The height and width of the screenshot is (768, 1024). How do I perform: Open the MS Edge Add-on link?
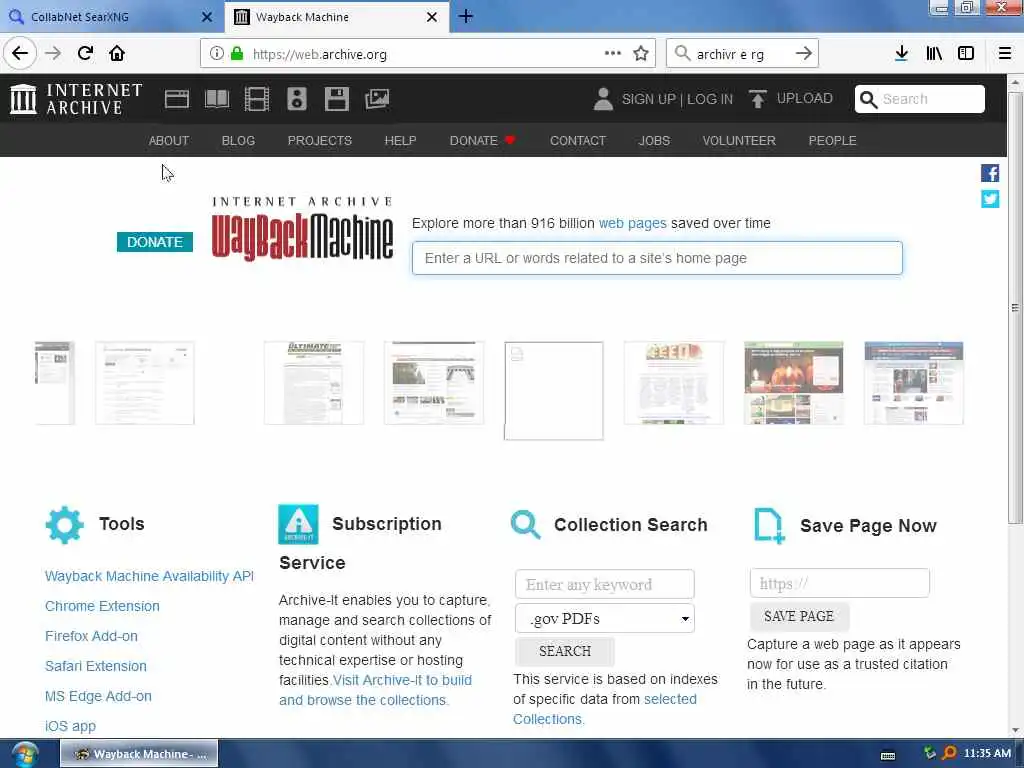coord(98,696)
